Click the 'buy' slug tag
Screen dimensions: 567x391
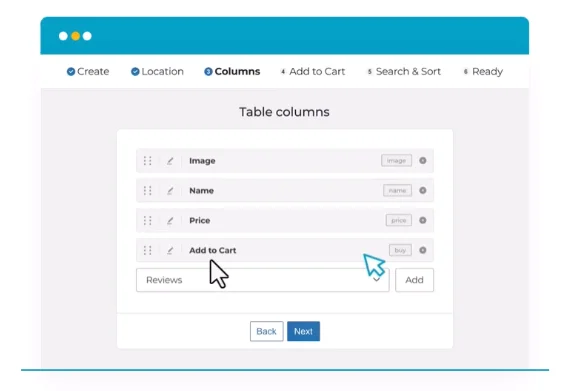click(400, 250)
